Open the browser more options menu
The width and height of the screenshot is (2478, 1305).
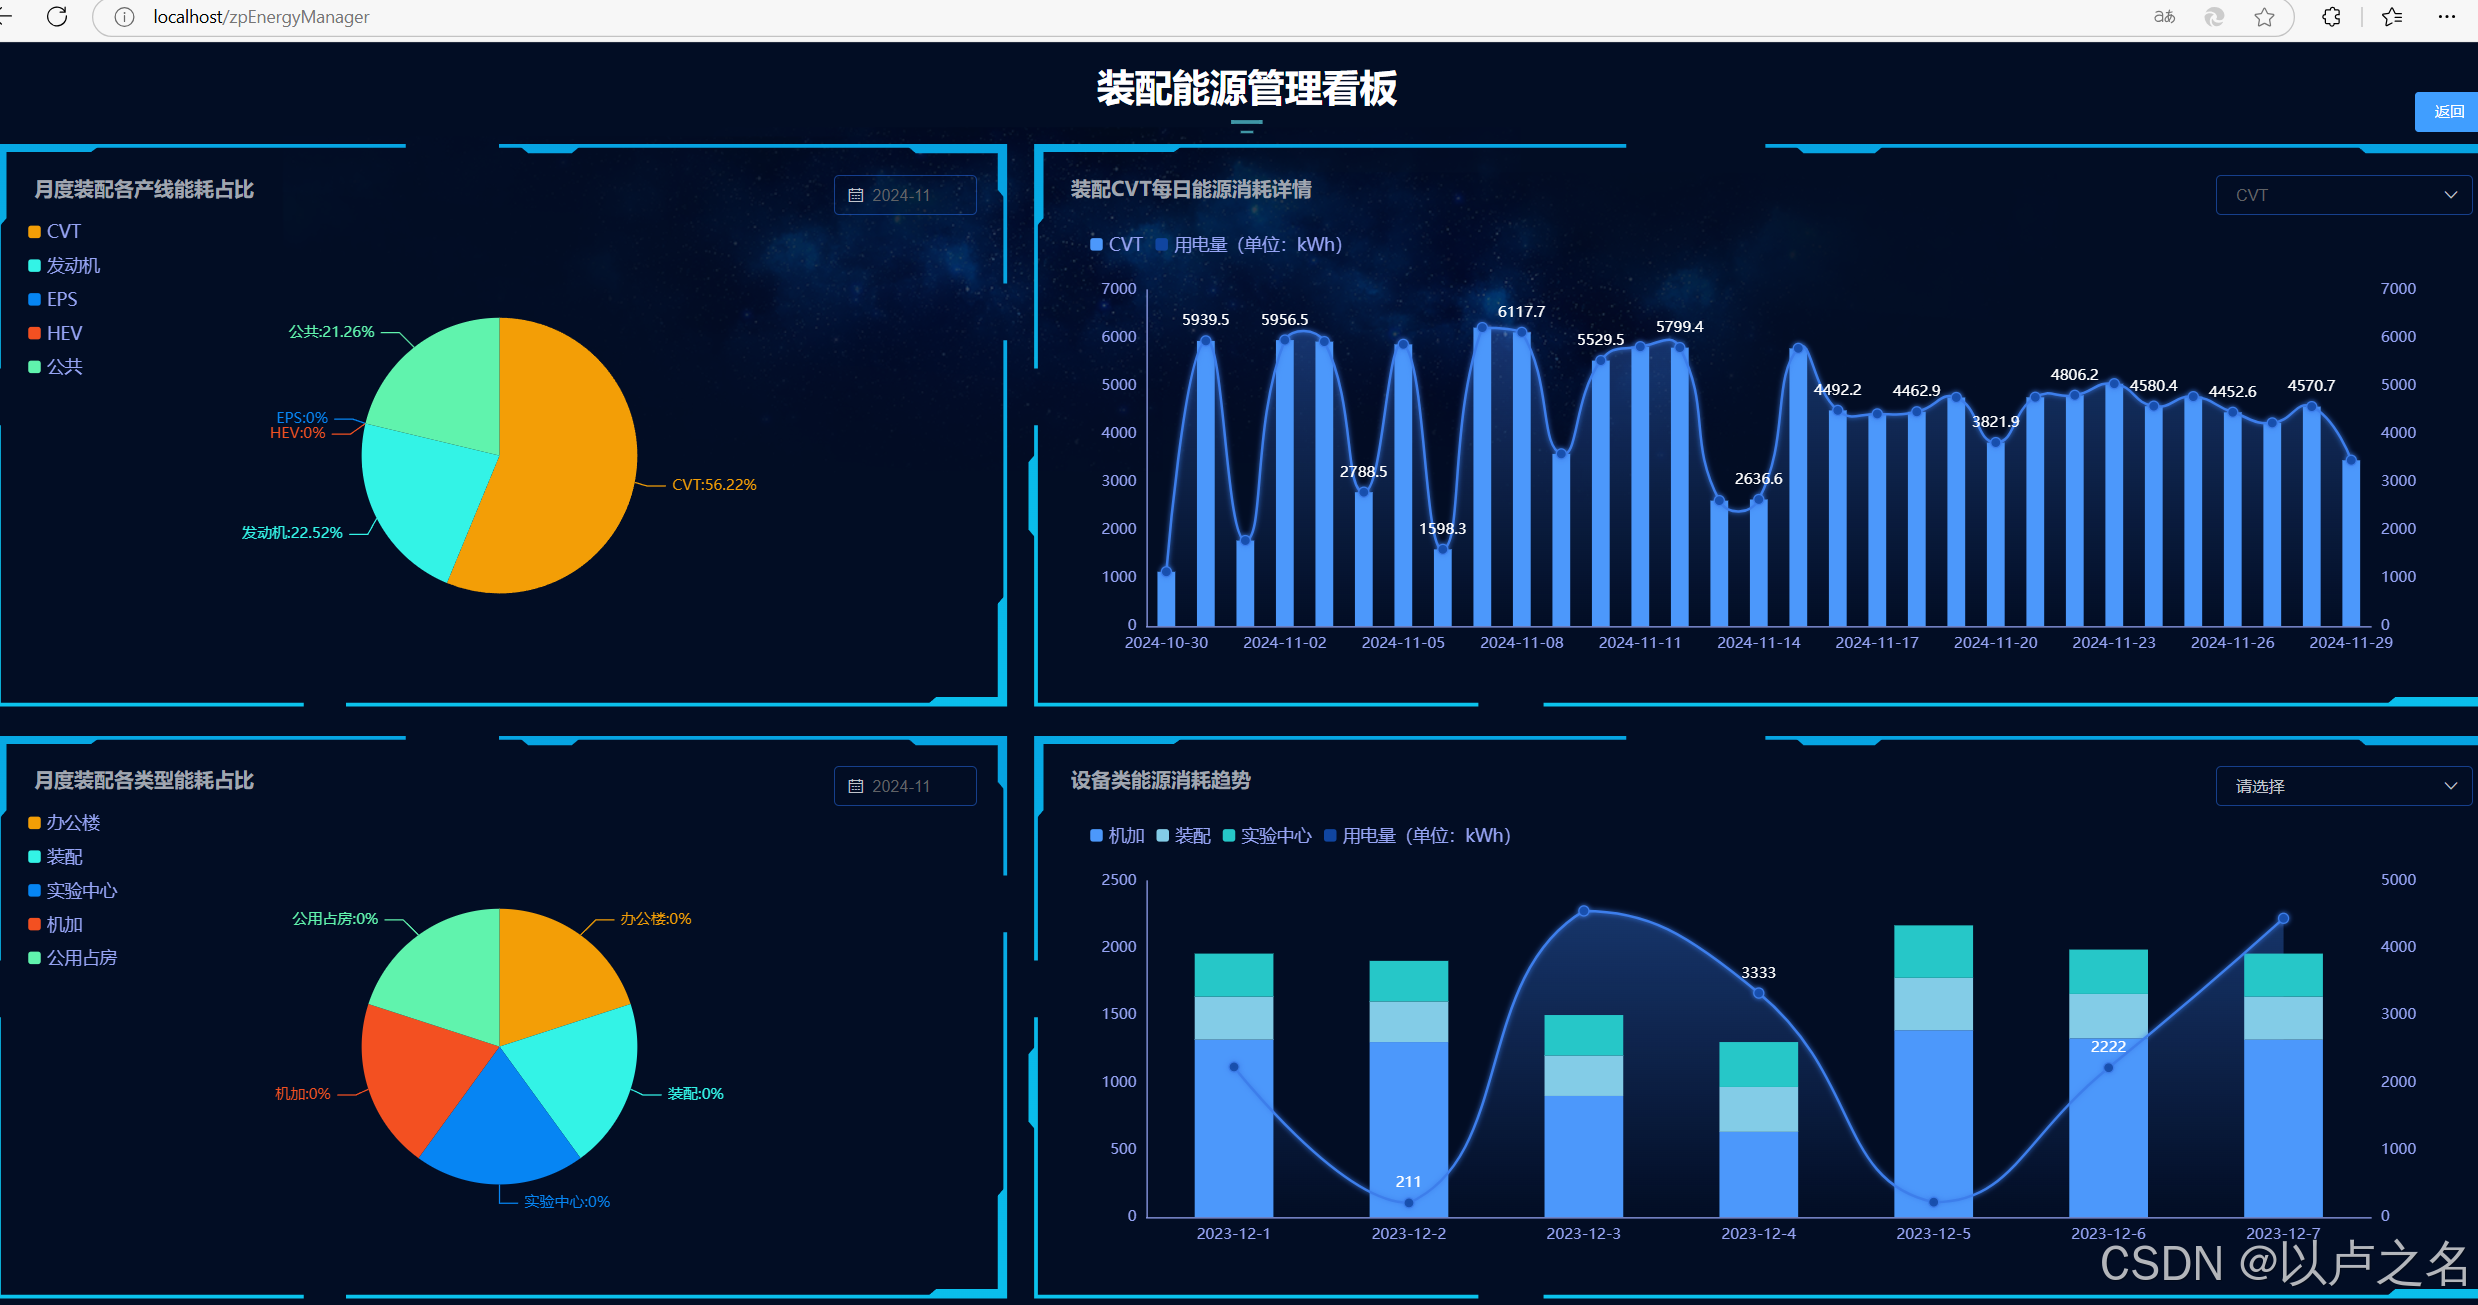[x=2446, y=17]
